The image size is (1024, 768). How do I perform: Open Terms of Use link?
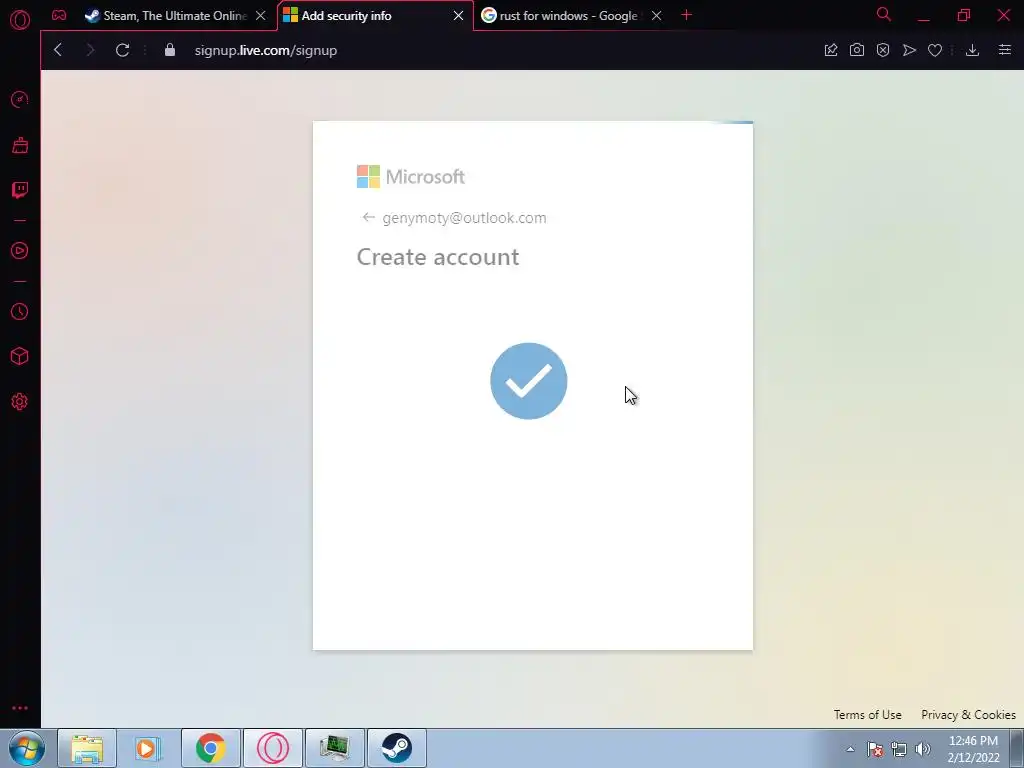pos(867,714)
